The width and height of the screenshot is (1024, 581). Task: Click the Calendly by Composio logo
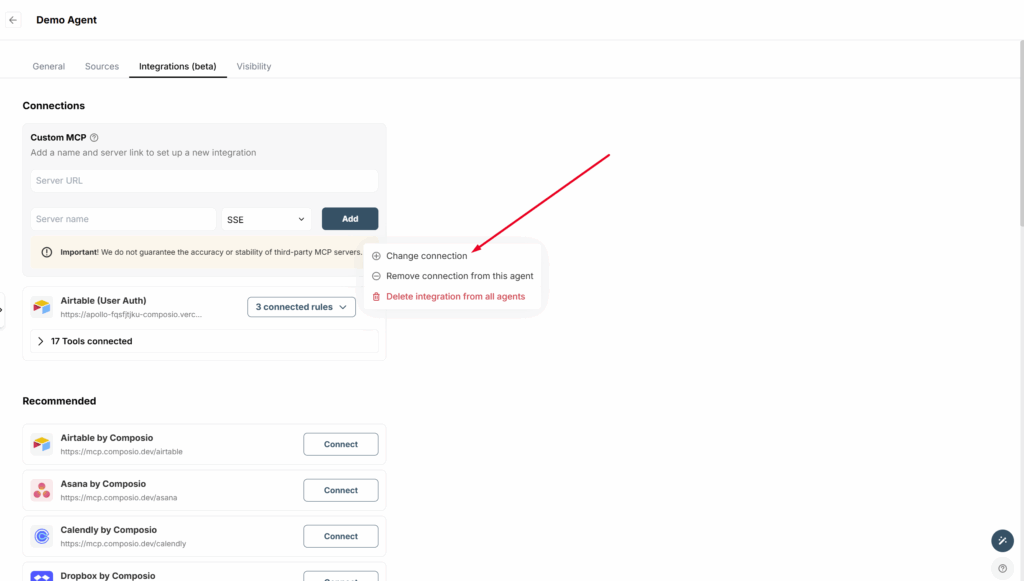[x=41, y=536]
